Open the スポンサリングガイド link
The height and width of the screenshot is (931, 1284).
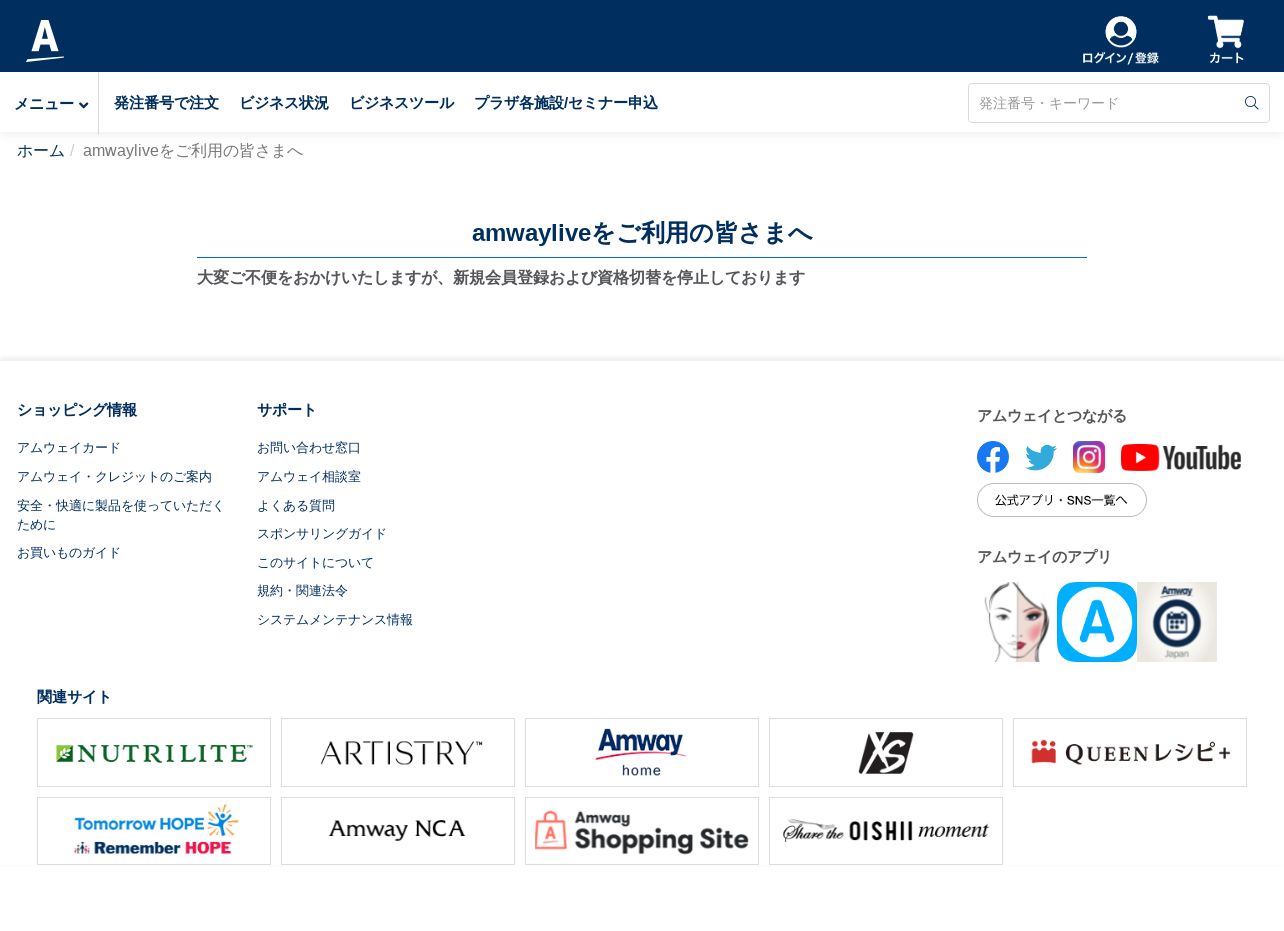pyautogui.click(x=322, y=534)
